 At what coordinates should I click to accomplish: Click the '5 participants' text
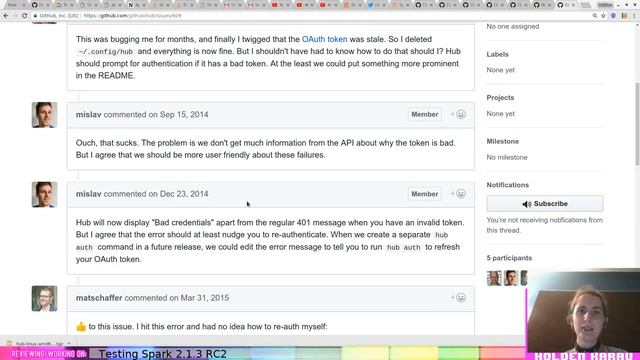click(x=509, y=258)
